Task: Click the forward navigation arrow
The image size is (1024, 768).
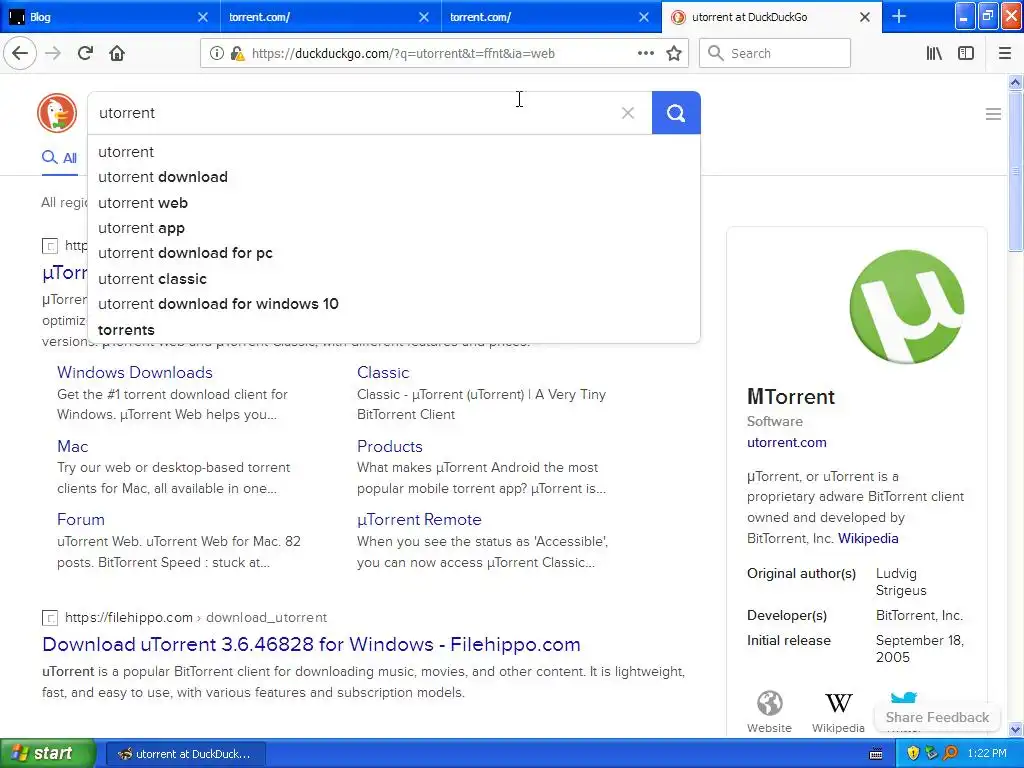Action: tap(53, 54)
